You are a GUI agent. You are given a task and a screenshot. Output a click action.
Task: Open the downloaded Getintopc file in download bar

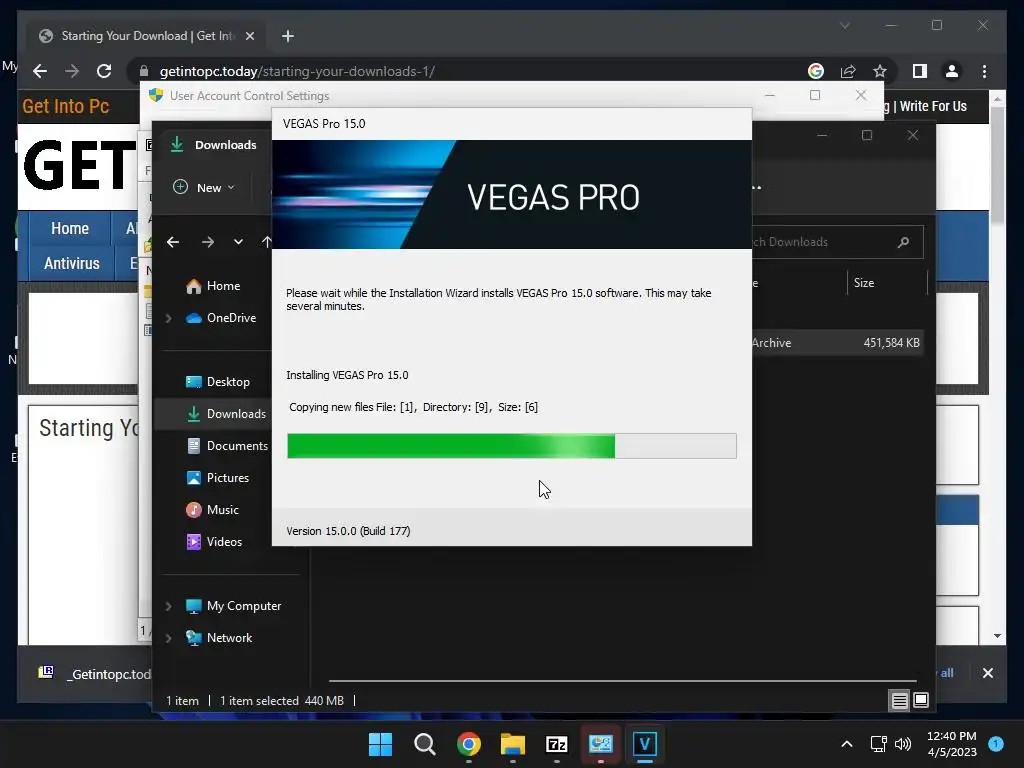[95, 674]
